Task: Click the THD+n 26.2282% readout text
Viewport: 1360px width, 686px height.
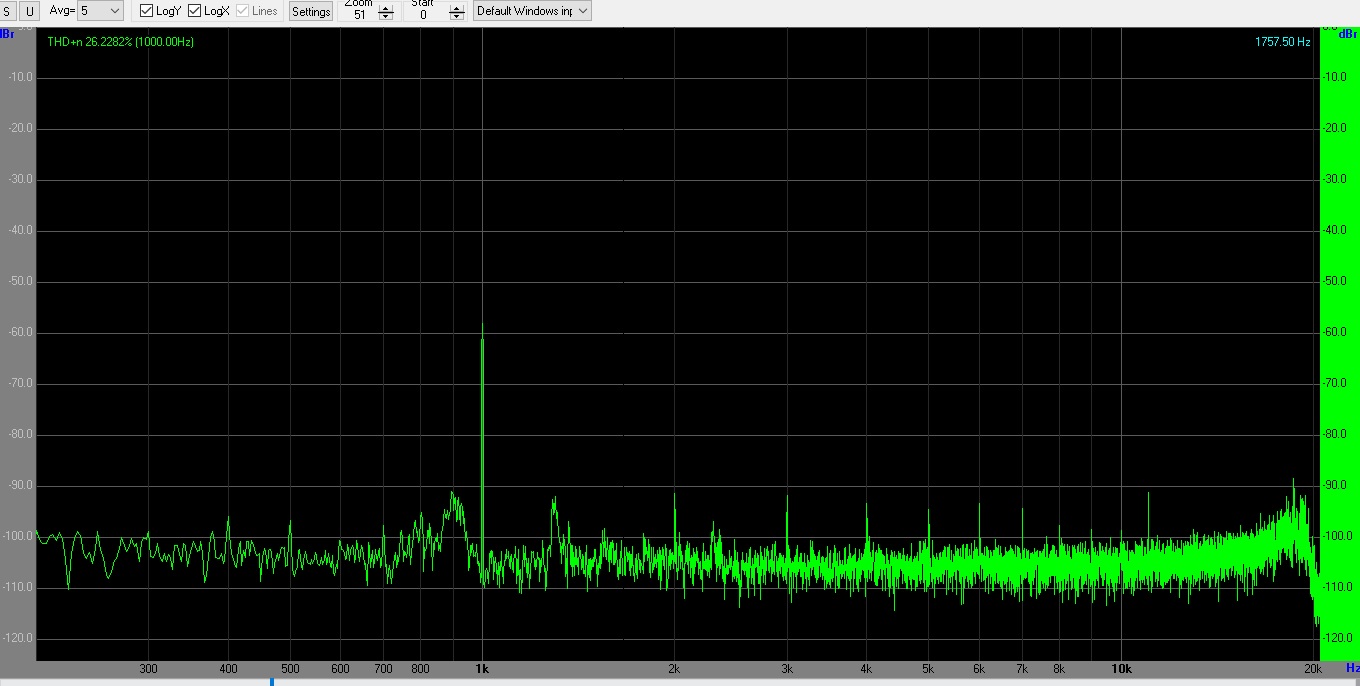Action: (x=121, y=42)
